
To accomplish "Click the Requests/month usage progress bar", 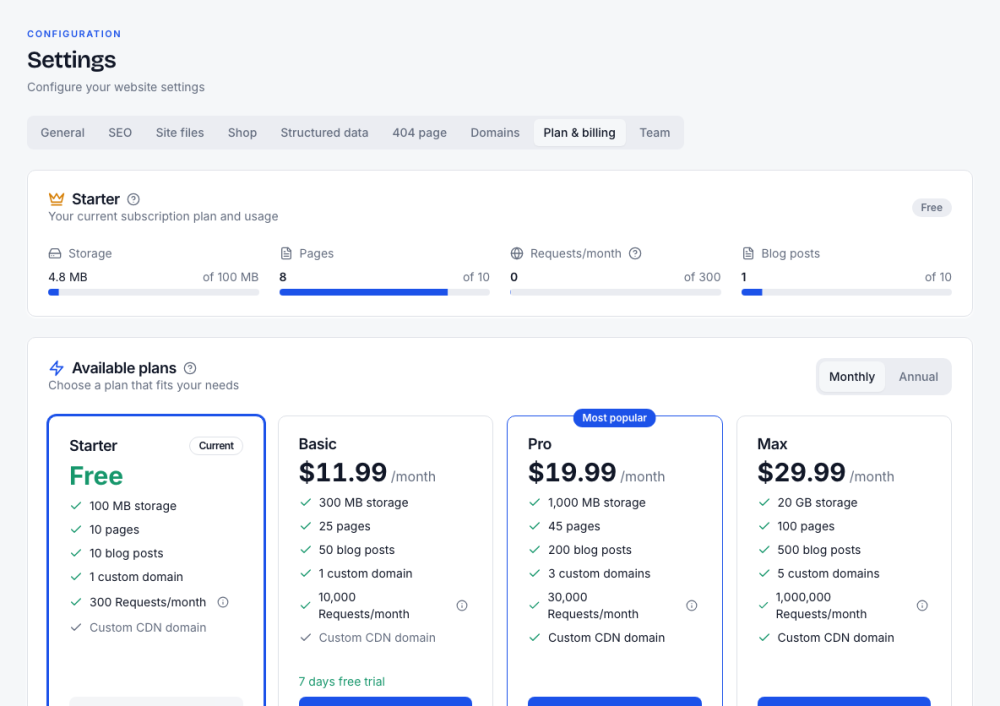I will [615, 292].
